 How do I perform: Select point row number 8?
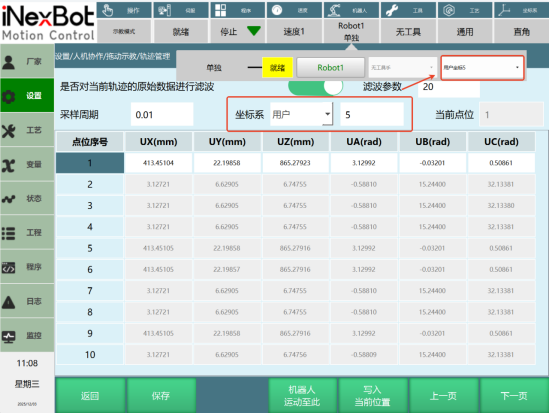pyautogui.click(x=90, y=312)
